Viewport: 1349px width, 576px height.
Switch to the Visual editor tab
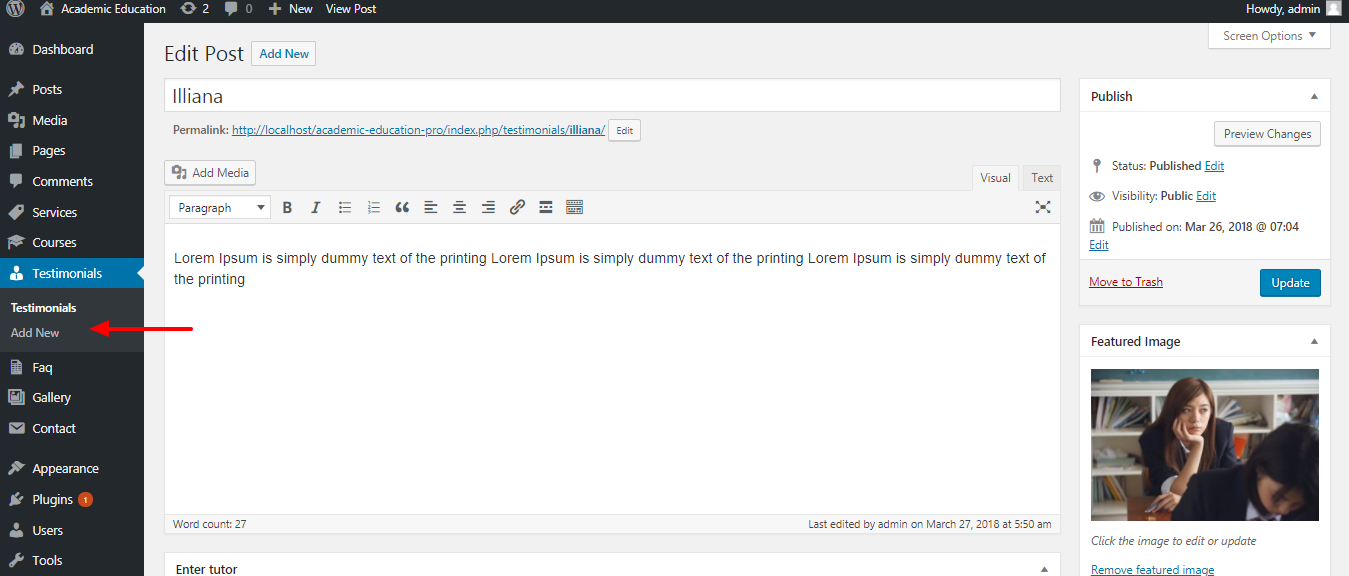click(995, 178)
